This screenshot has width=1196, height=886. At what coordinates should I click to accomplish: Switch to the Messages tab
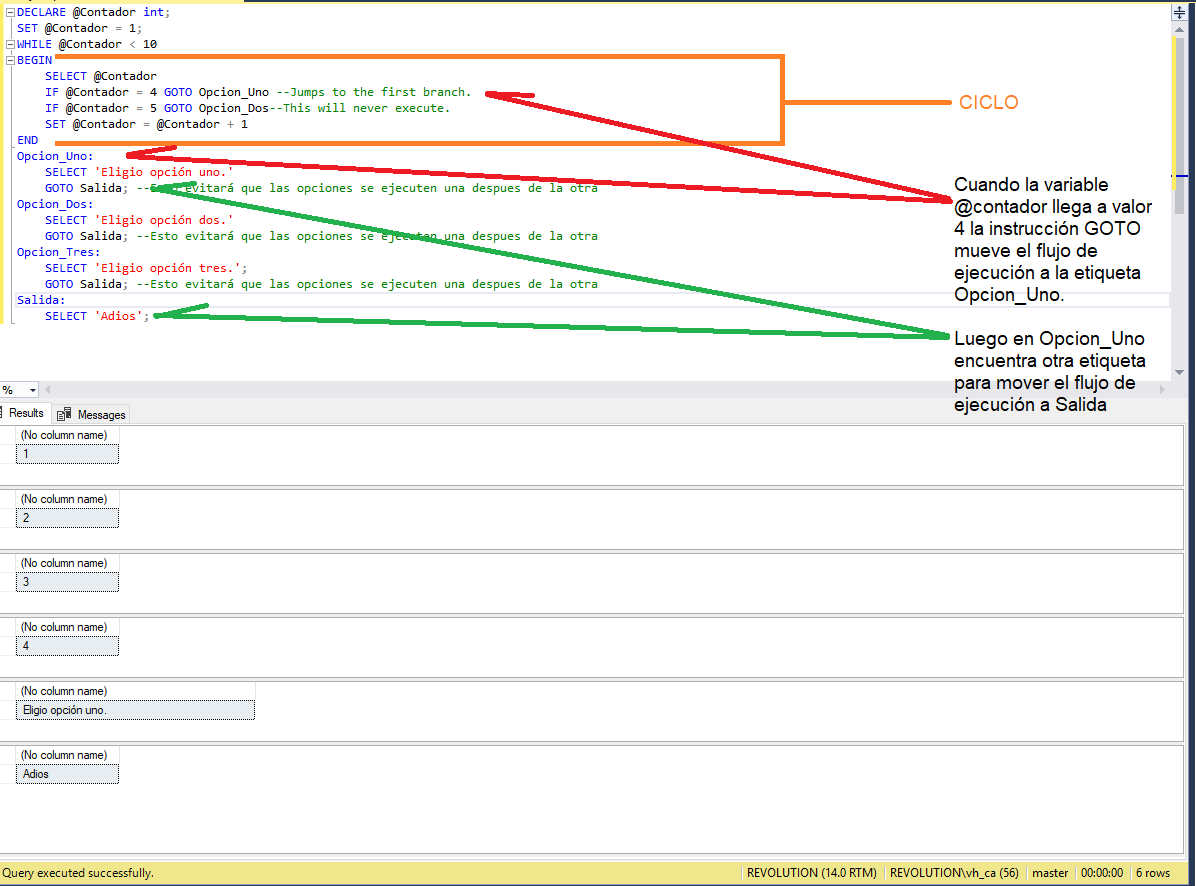click(92, 414)
